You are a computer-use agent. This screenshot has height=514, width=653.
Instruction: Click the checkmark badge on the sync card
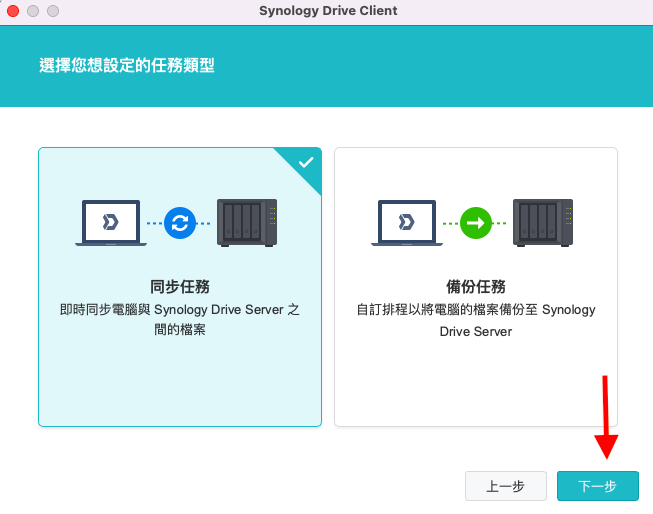(x=306, y=162)
